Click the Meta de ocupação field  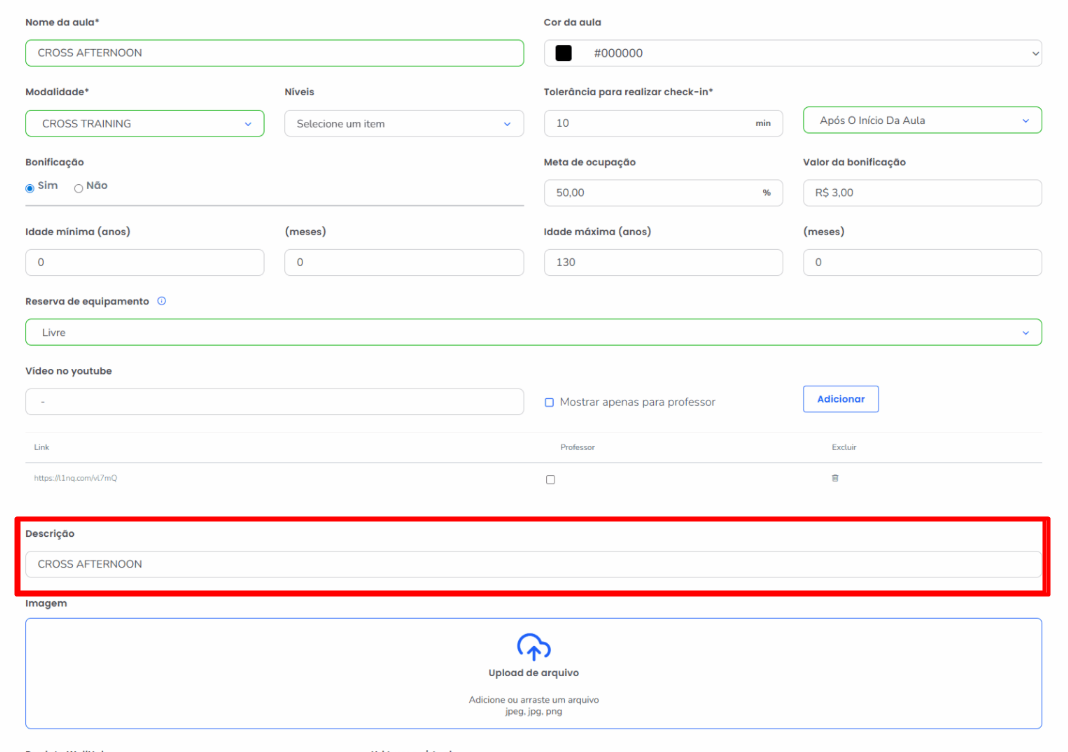pos(650,193)
